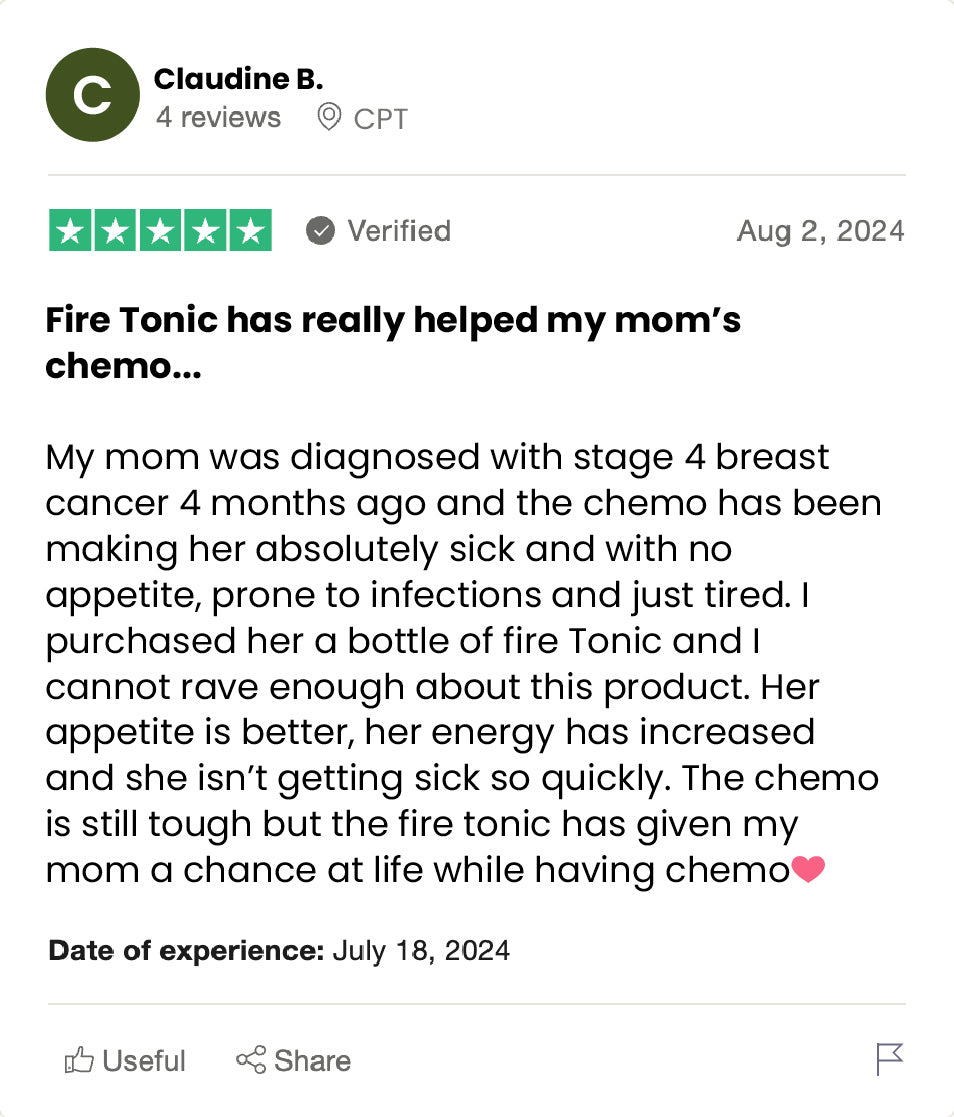
Task: Click the review body paragraph text
Action: click(460, 663)
